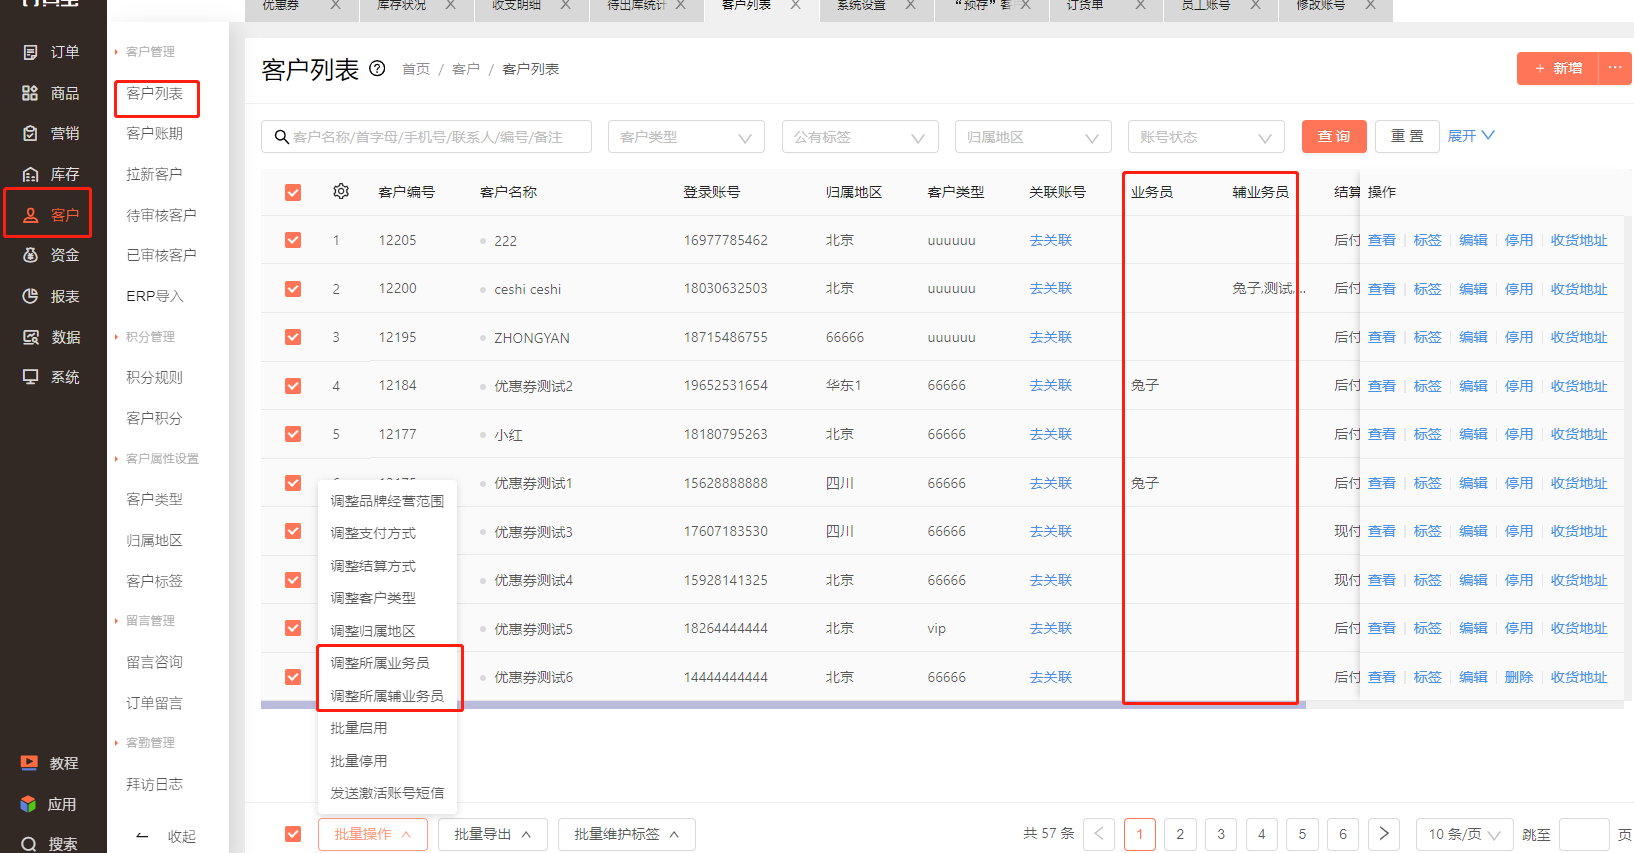1634x853 pixels.
Task: Click the horizontal table scrollbar
Action: [x=783, y=705]
